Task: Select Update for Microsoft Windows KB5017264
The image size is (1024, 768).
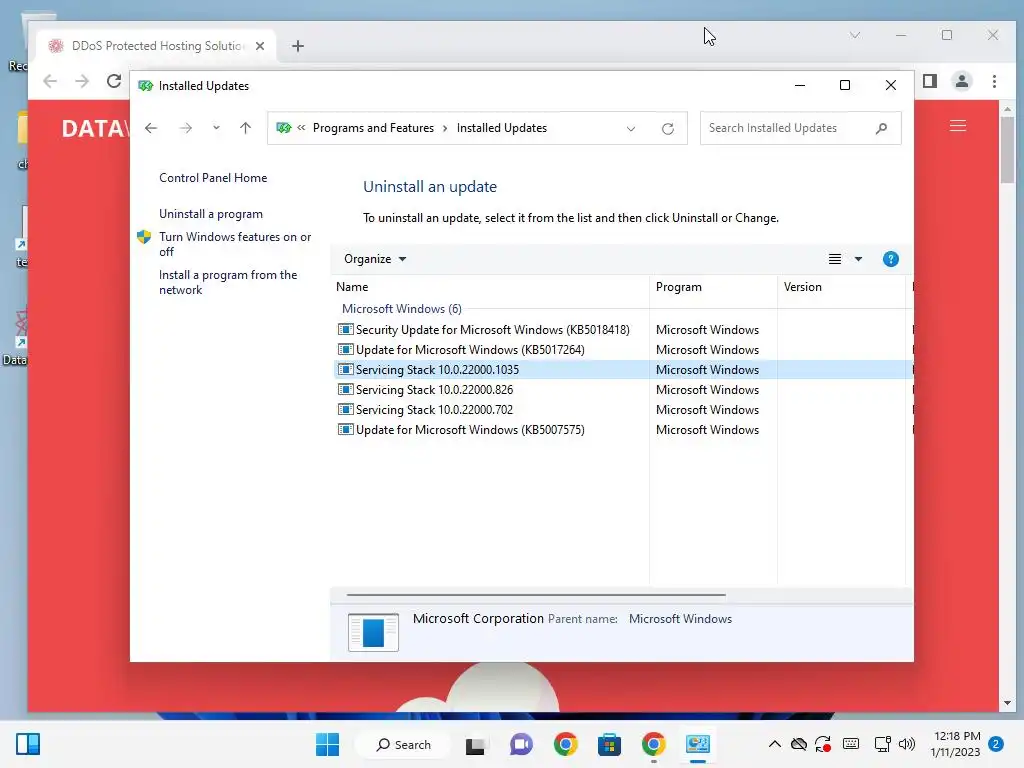Action: pyautogui.click(x=623, y=350)
